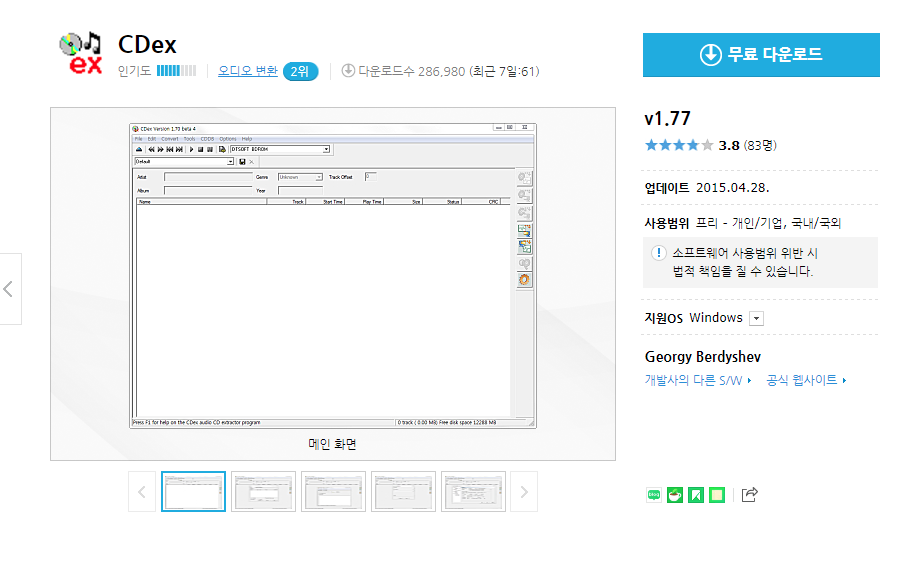Open Default profile dropdown in screenshot
This screenshot has height=562, width=909.
[230, 162]
